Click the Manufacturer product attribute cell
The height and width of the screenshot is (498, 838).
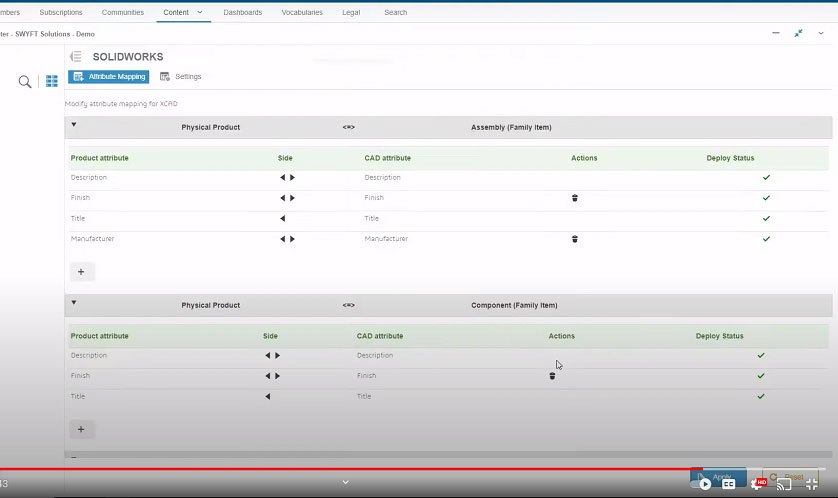pyautogui.click(x=92, y=239)
